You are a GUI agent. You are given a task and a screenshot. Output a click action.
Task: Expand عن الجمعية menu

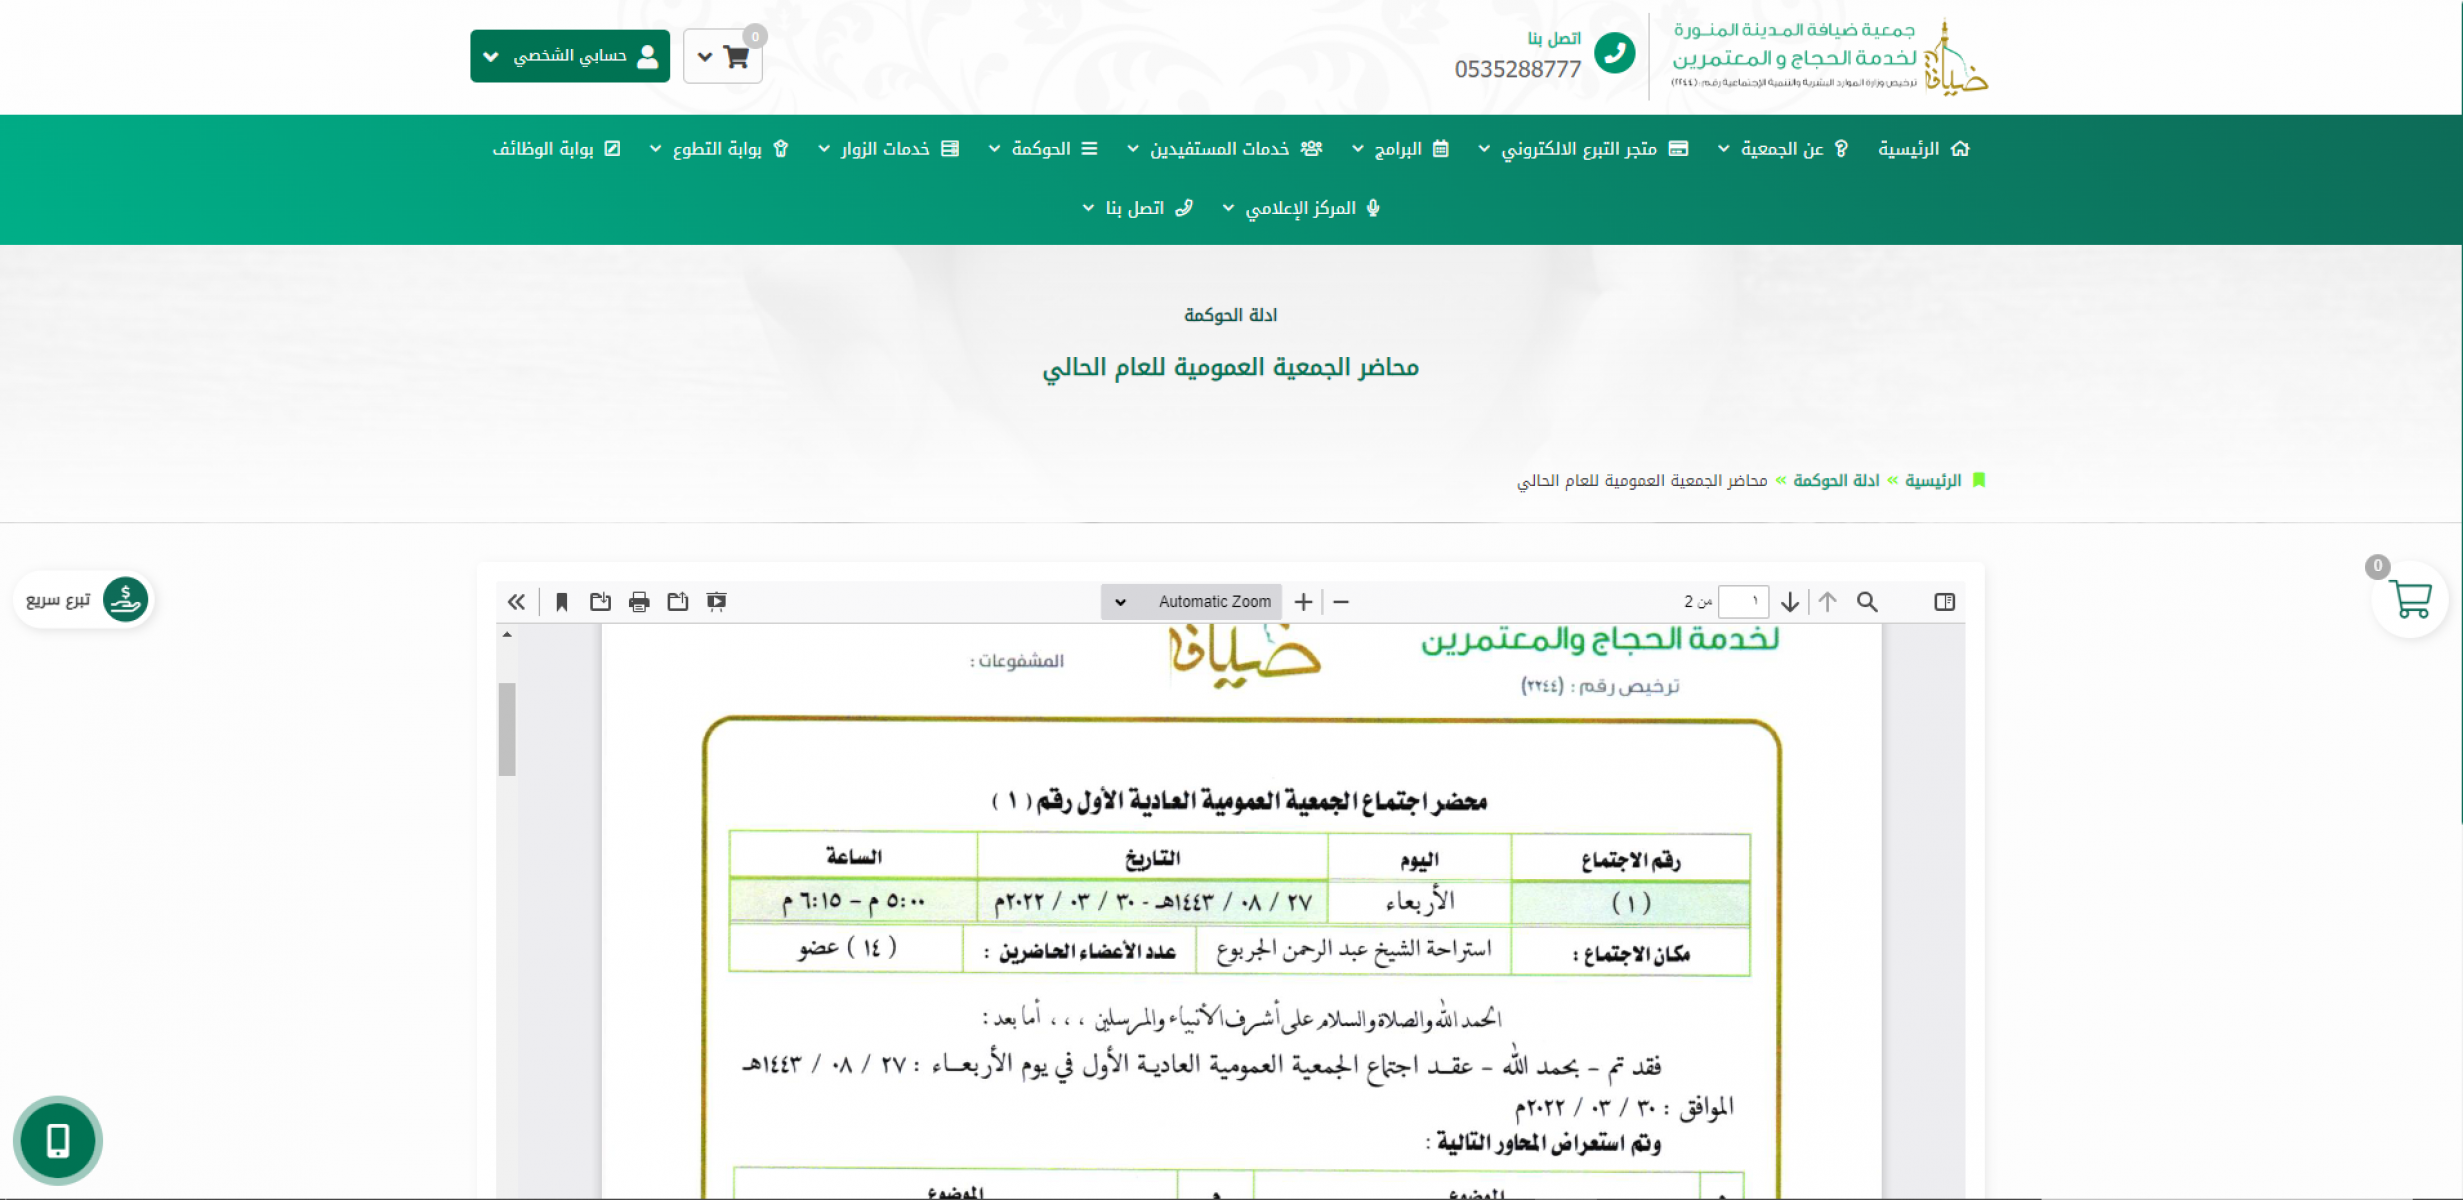[x=1783, y=149]
